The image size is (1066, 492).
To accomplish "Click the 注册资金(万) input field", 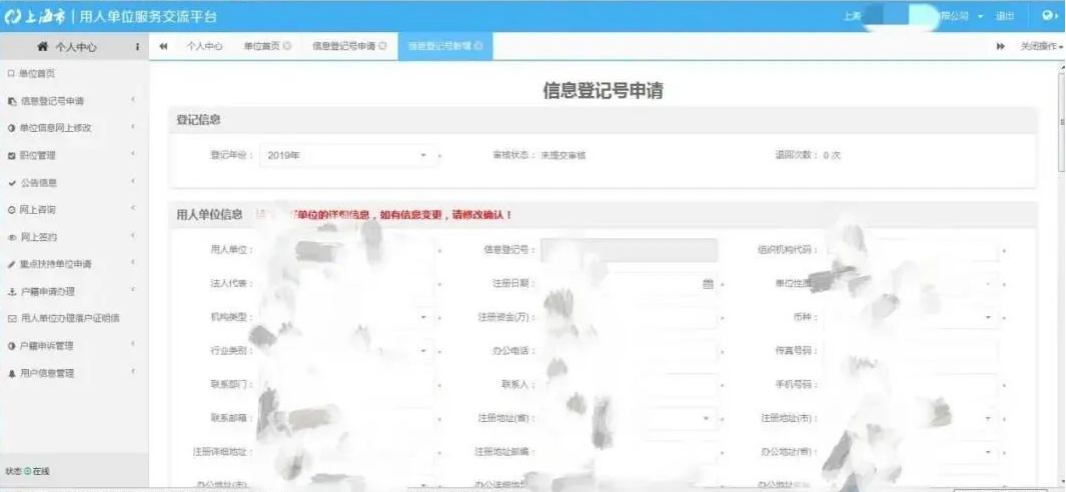I will click(629, 317).
